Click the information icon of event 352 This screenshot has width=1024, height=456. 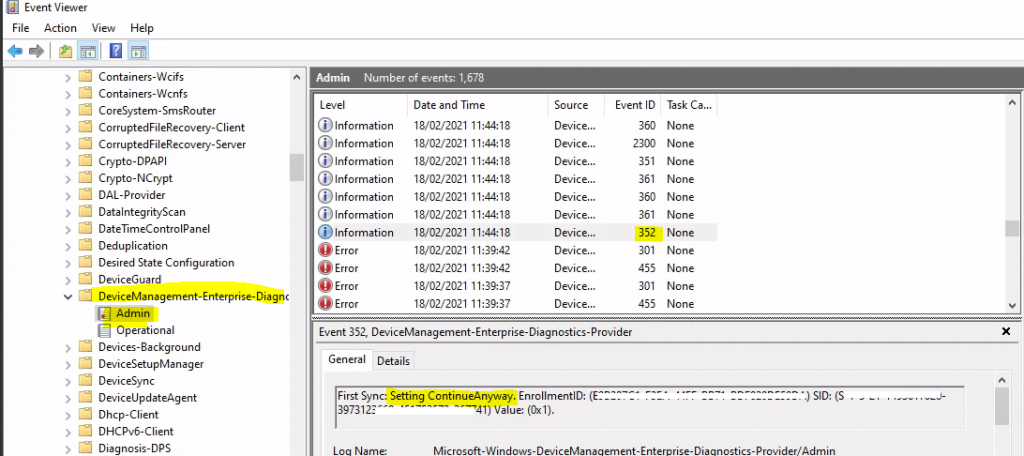tap(325, 233)
